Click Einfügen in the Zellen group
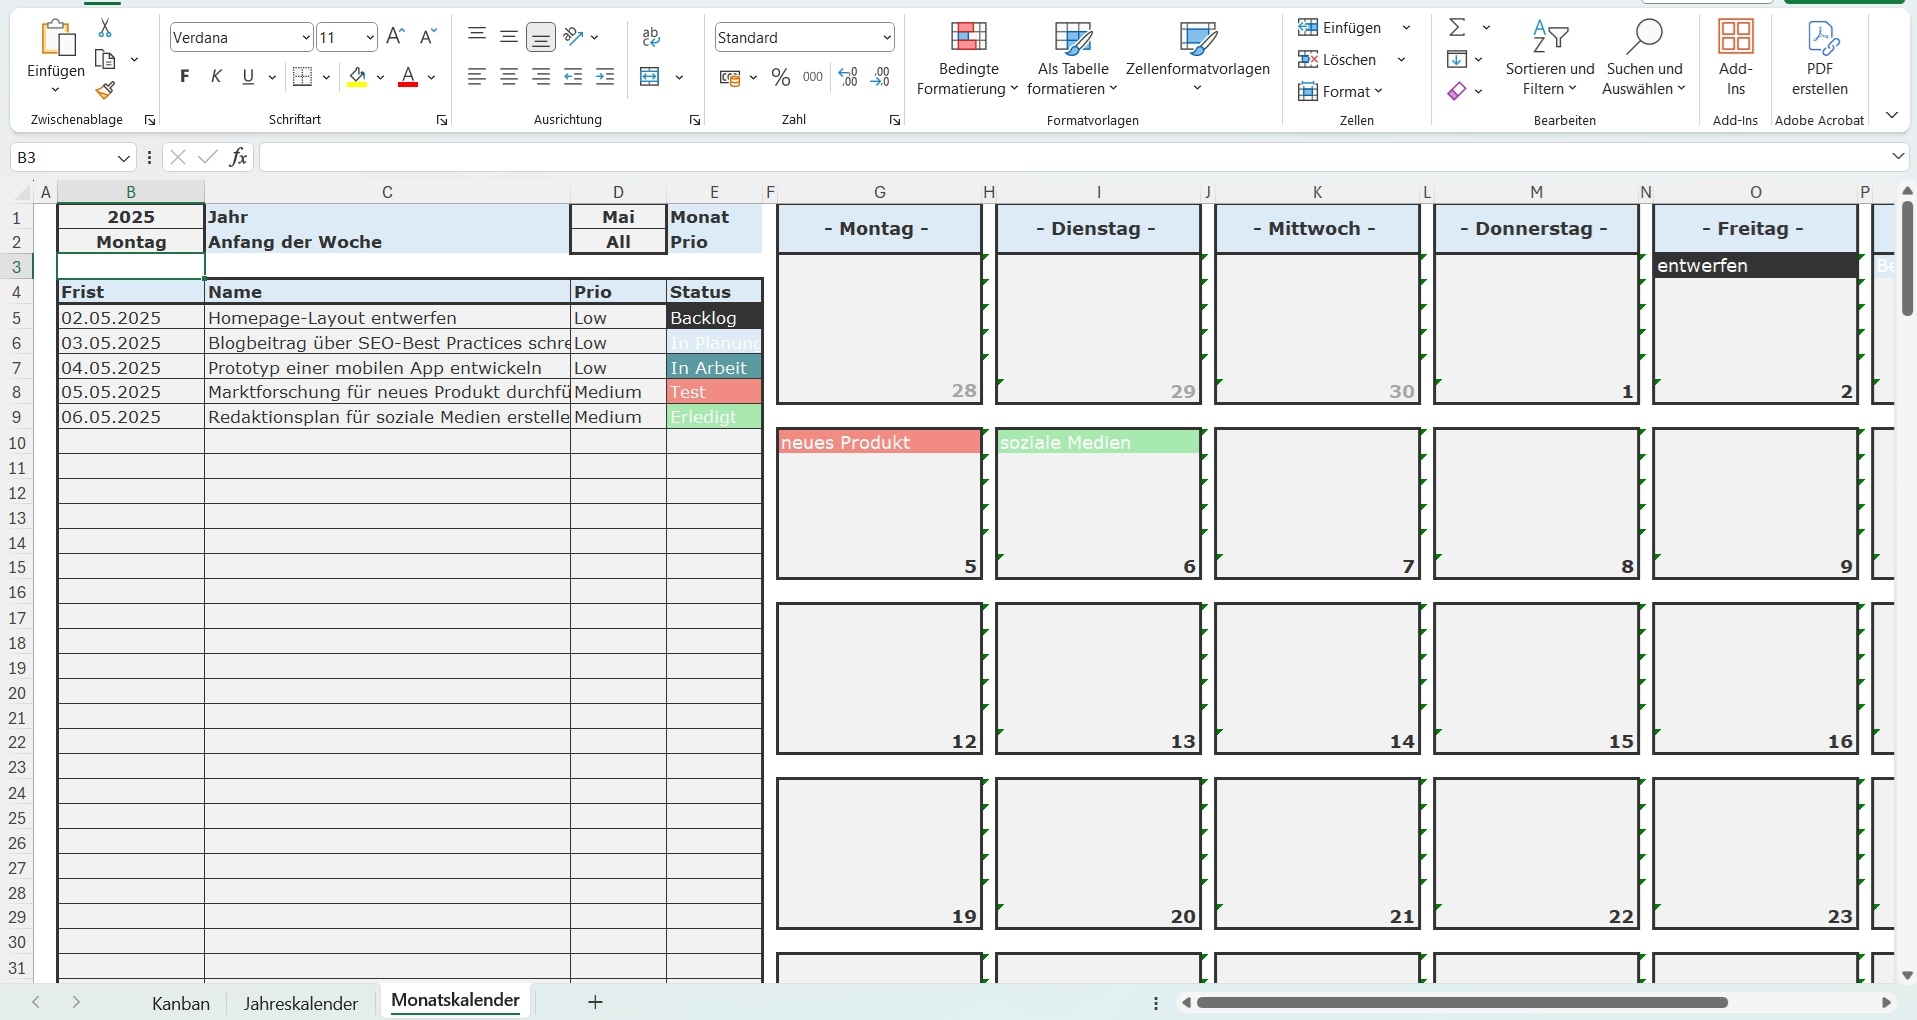This screenshot has height=1020, width=1917. click(x=1340, y=28)
